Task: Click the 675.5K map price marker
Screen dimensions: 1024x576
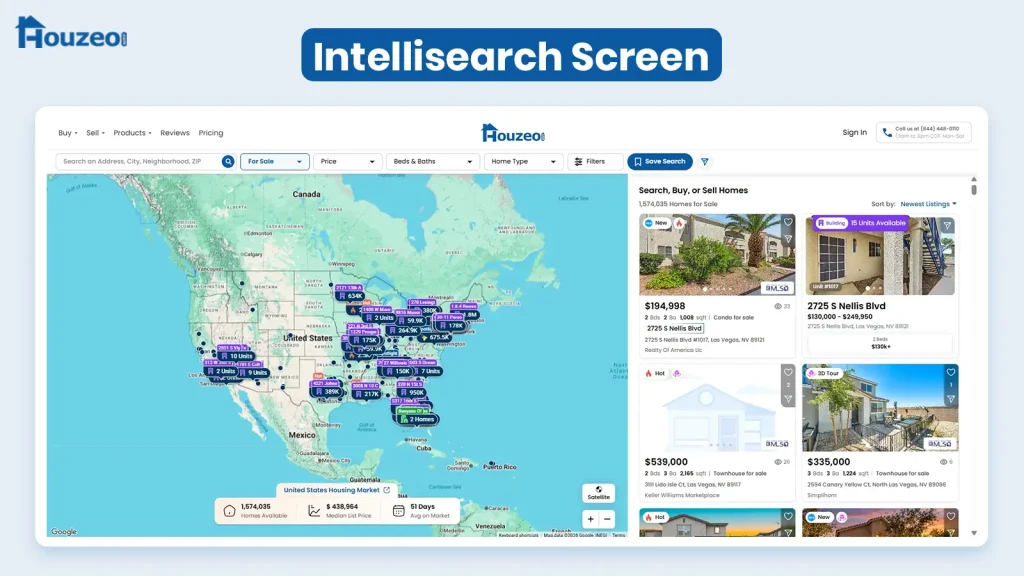Action: click(436, 338)
